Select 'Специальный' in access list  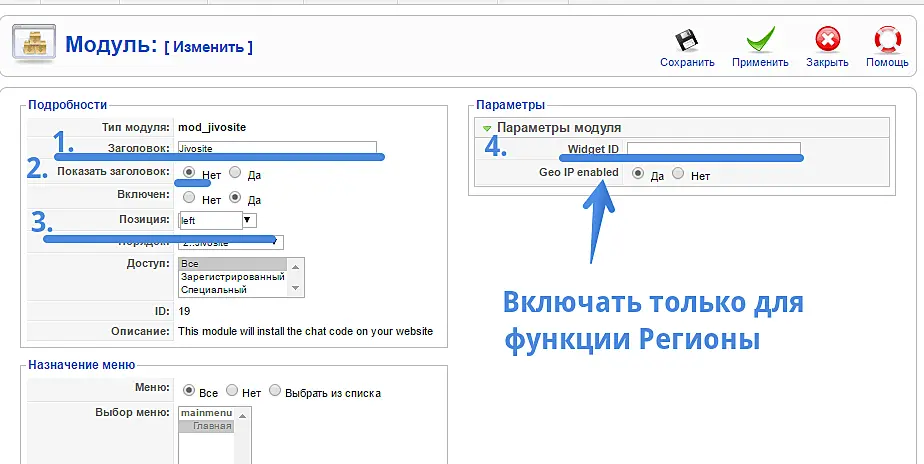point(213,290)
